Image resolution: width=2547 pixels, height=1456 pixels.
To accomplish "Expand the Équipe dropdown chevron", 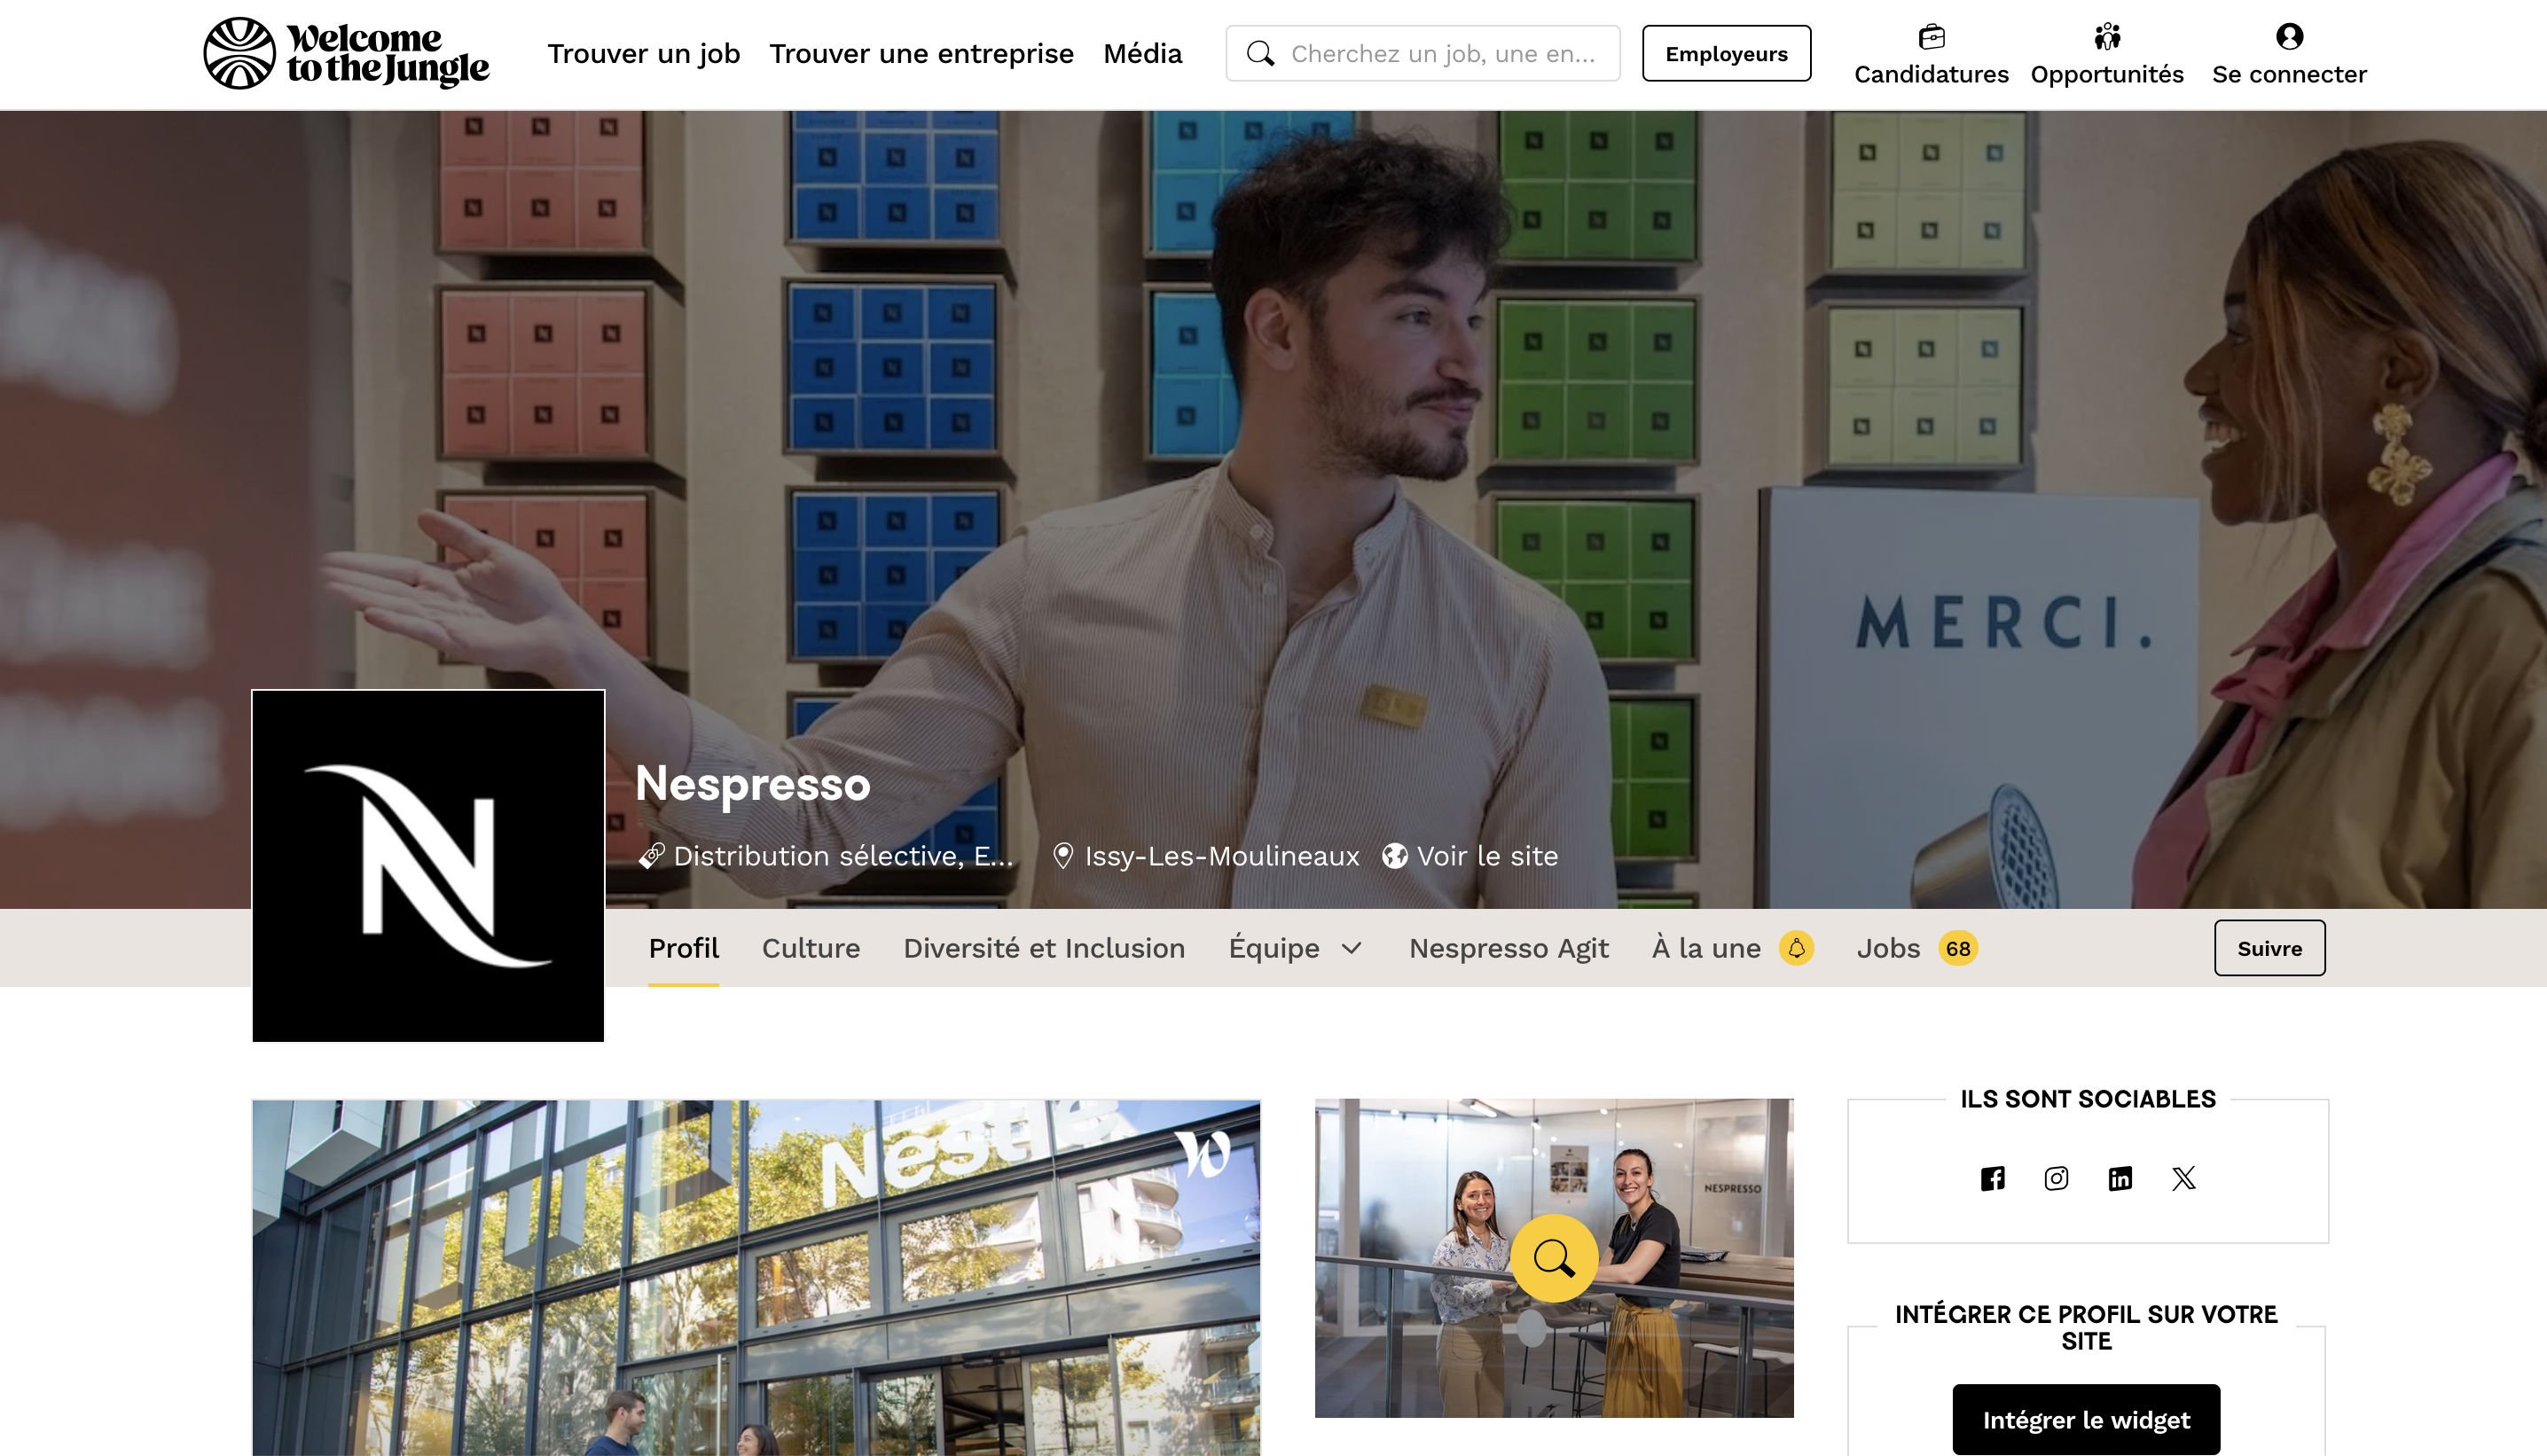I will (1351, 948).
